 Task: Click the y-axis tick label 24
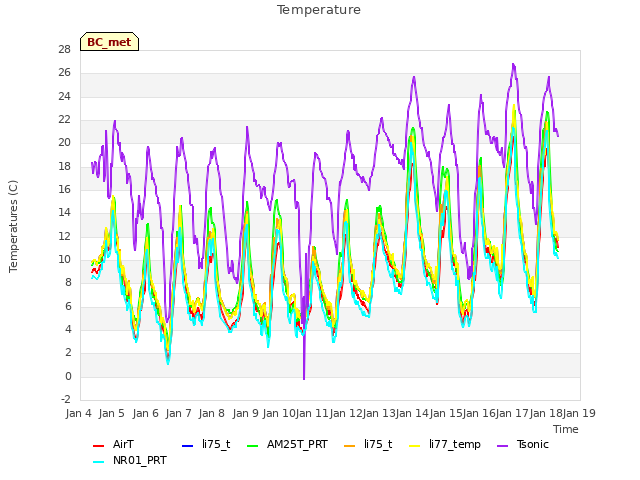[64, 96]
